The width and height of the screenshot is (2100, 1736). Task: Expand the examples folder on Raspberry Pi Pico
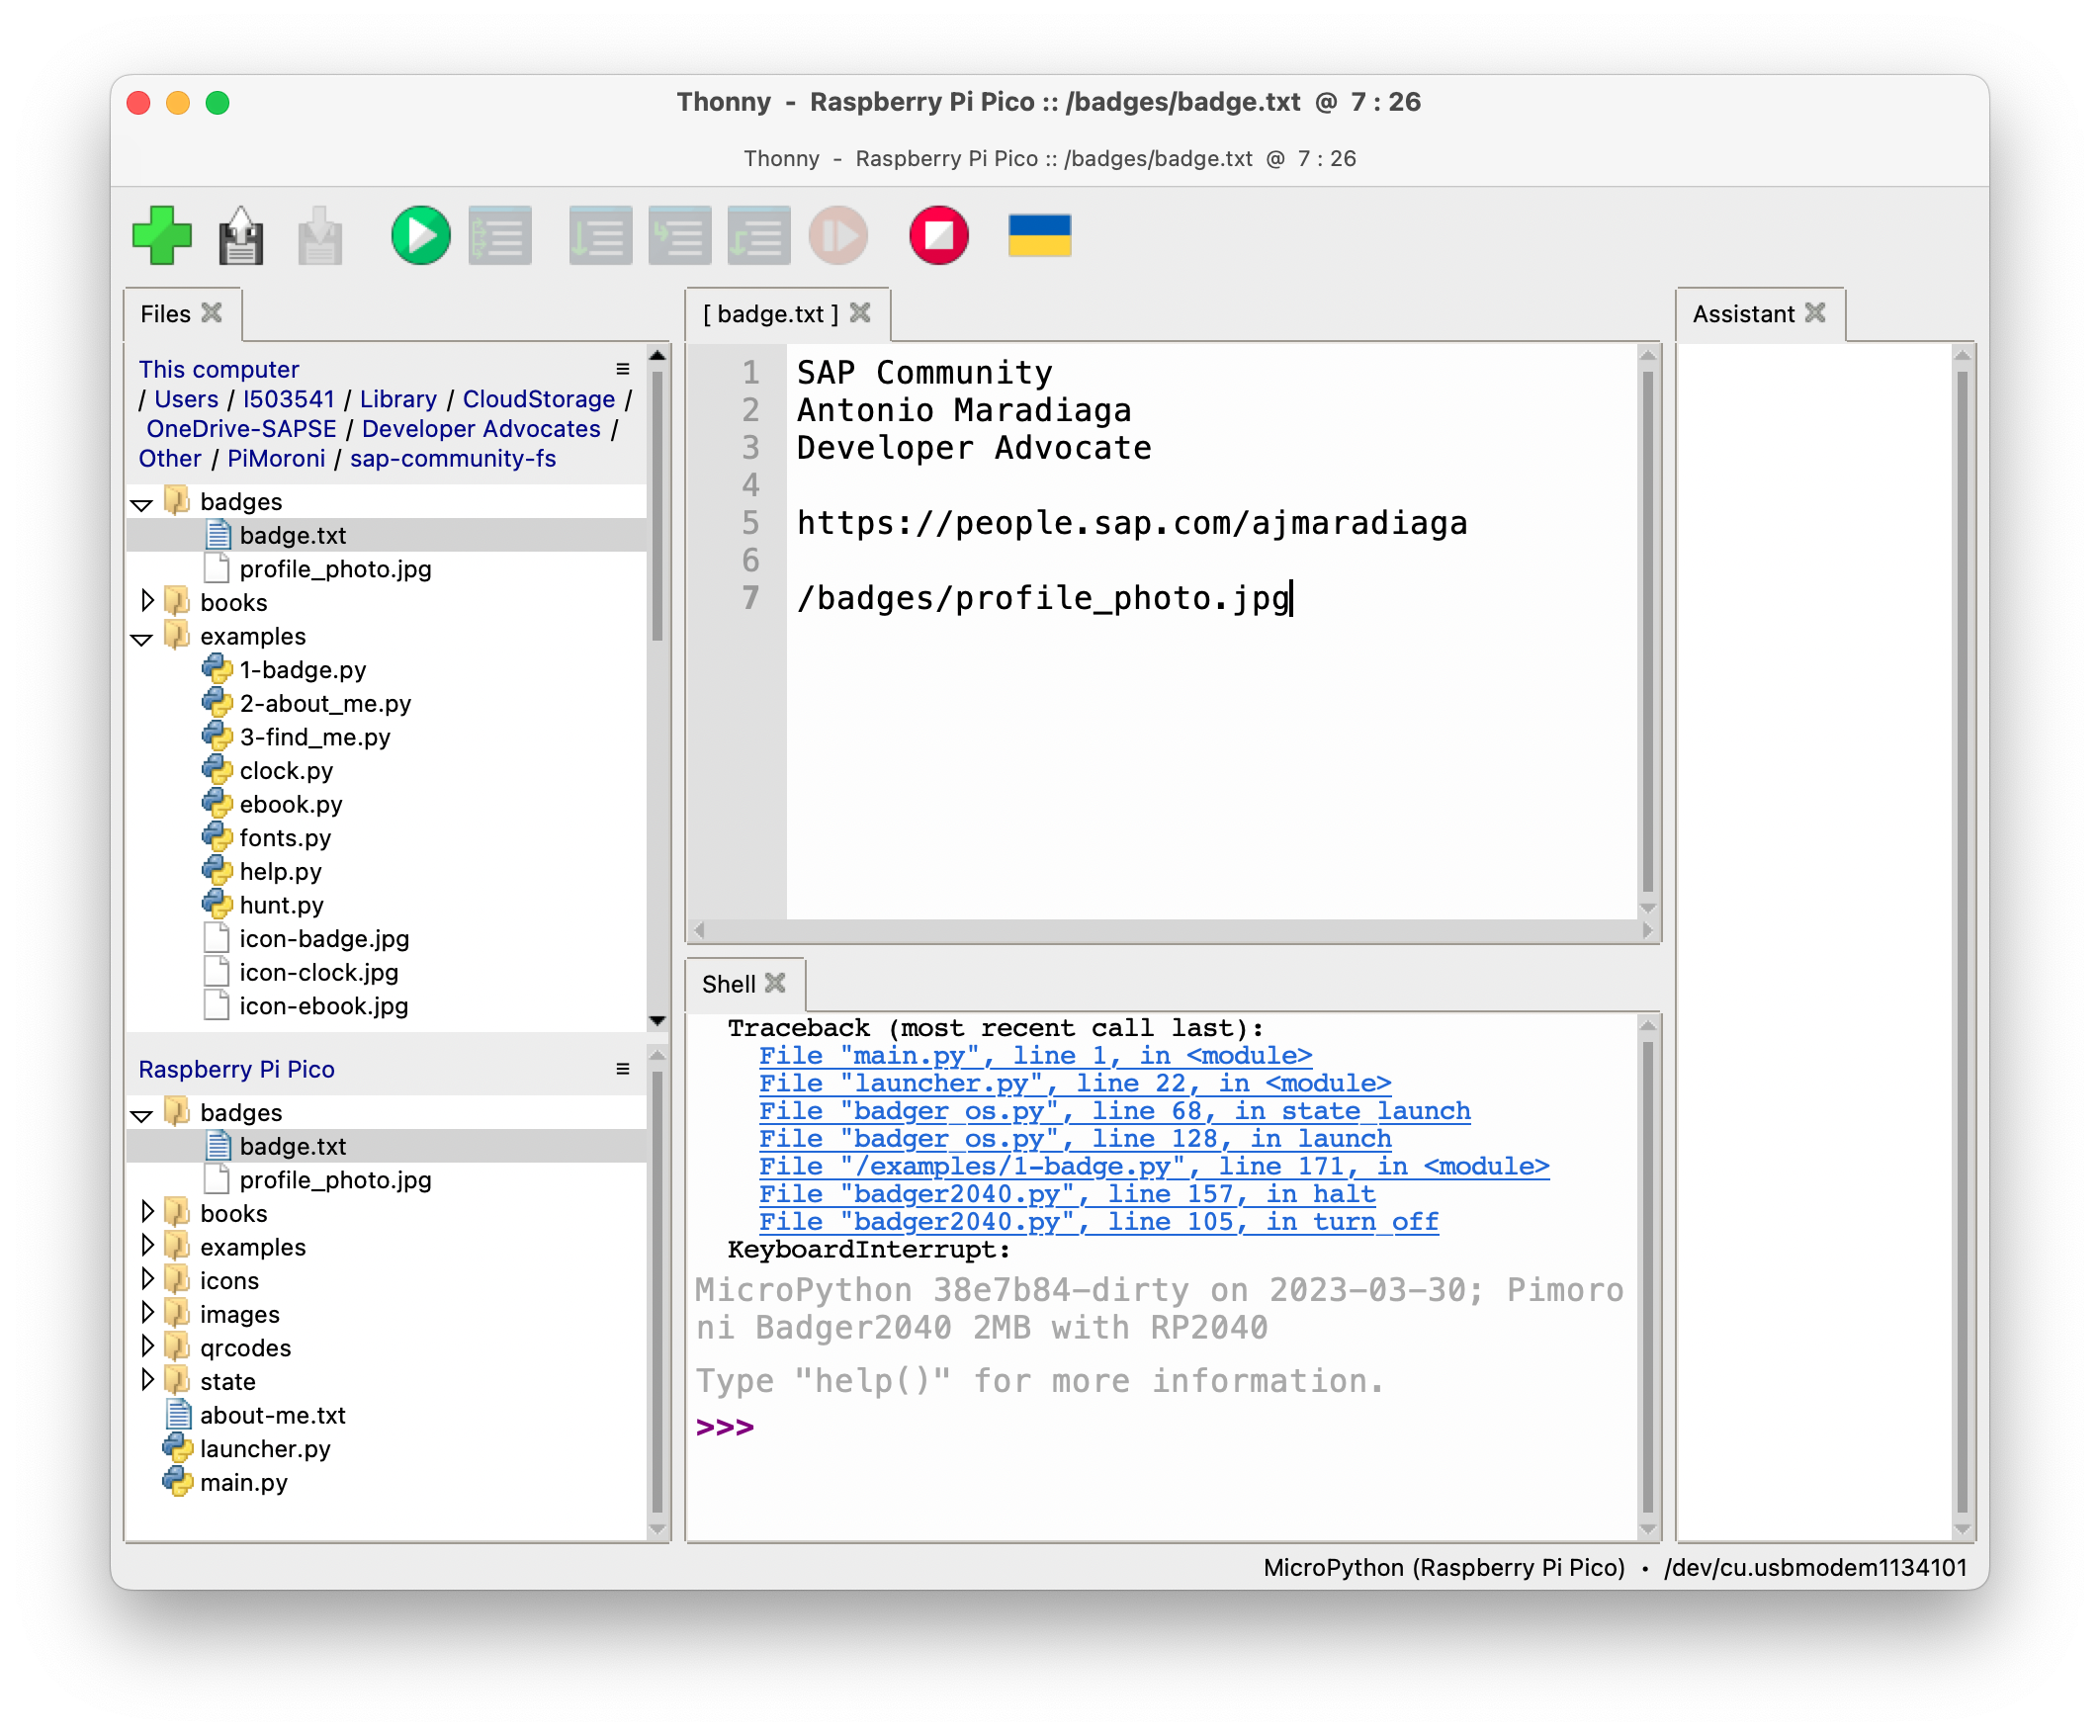pos(148,1246)
